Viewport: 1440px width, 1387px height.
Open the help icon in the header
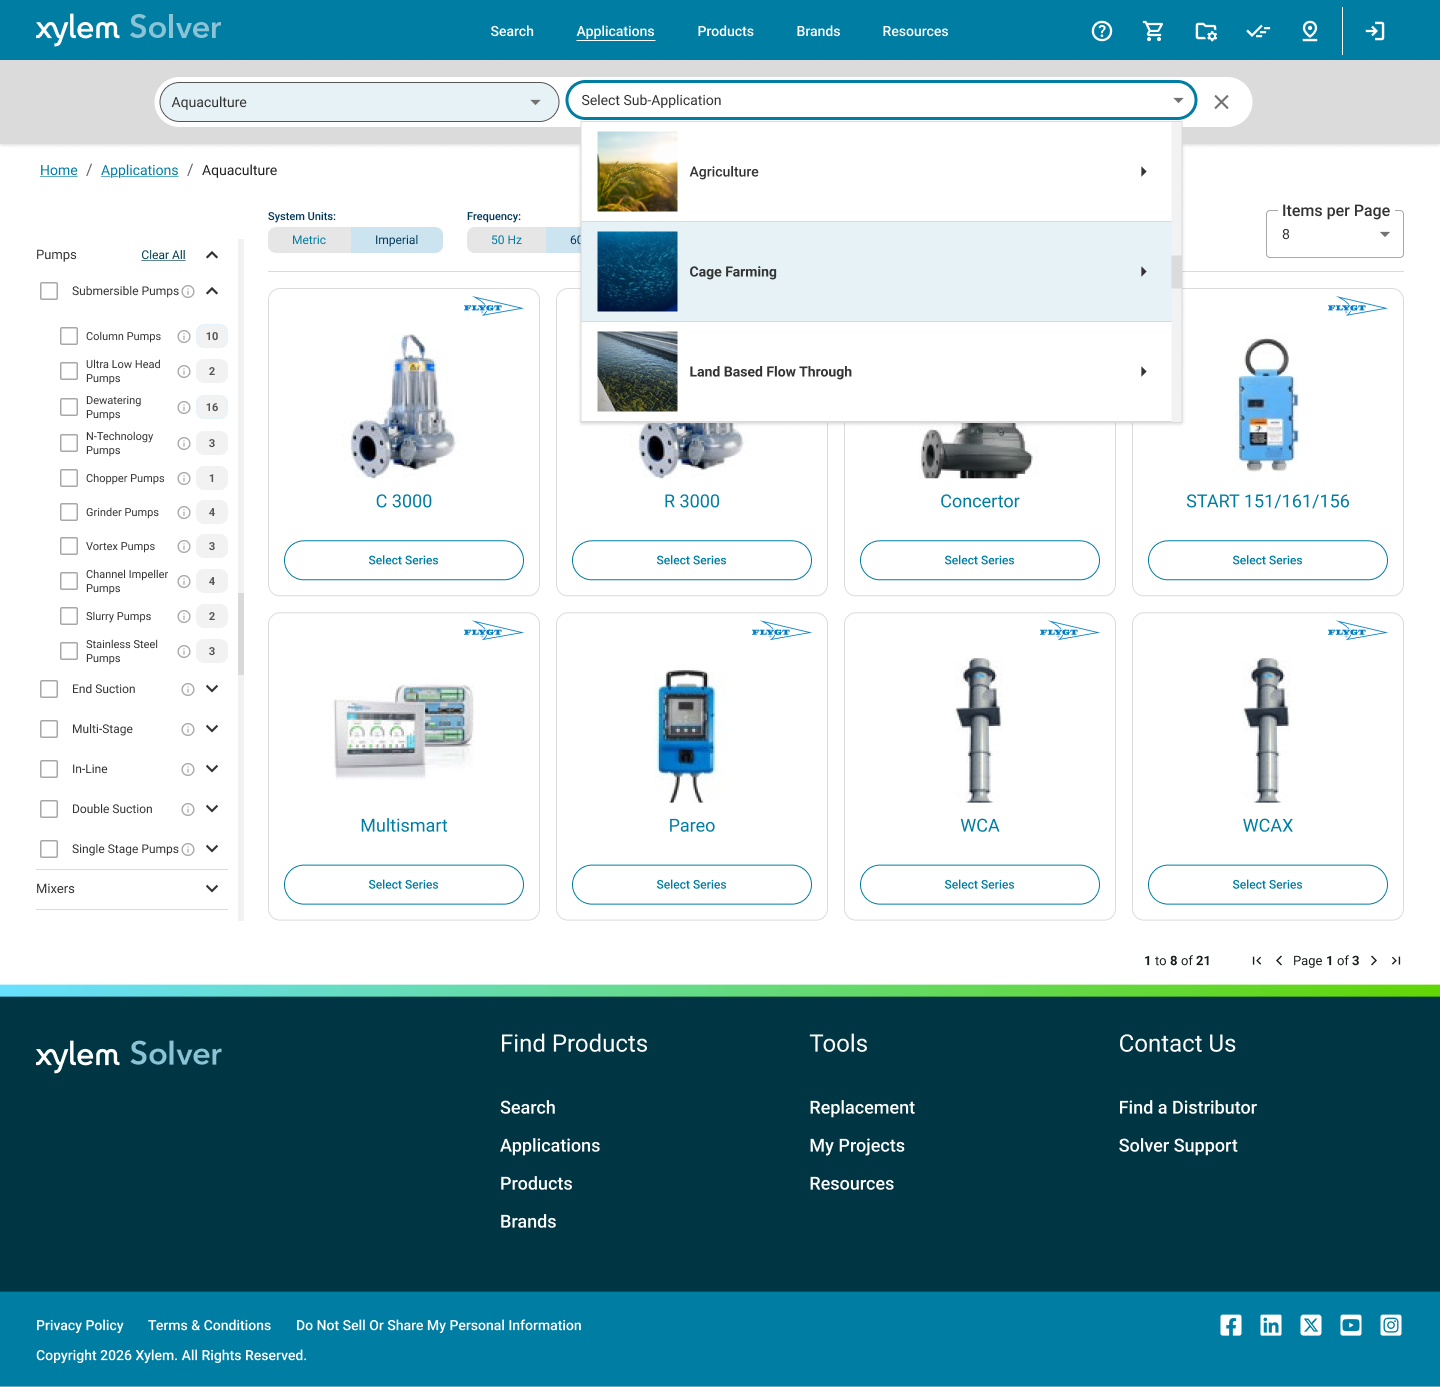(1102, 31)
